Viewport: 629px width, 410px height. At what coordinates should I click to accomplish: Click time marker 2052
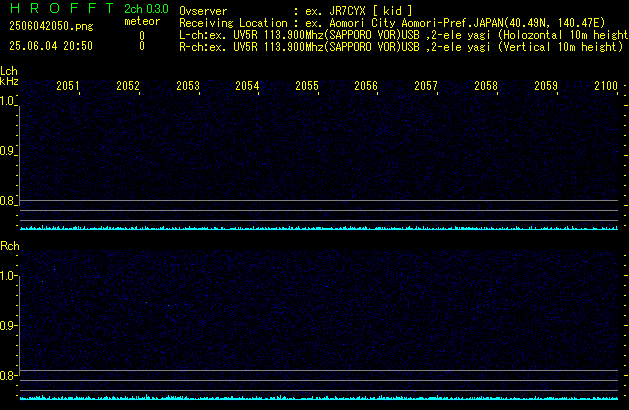coord(128,86)
